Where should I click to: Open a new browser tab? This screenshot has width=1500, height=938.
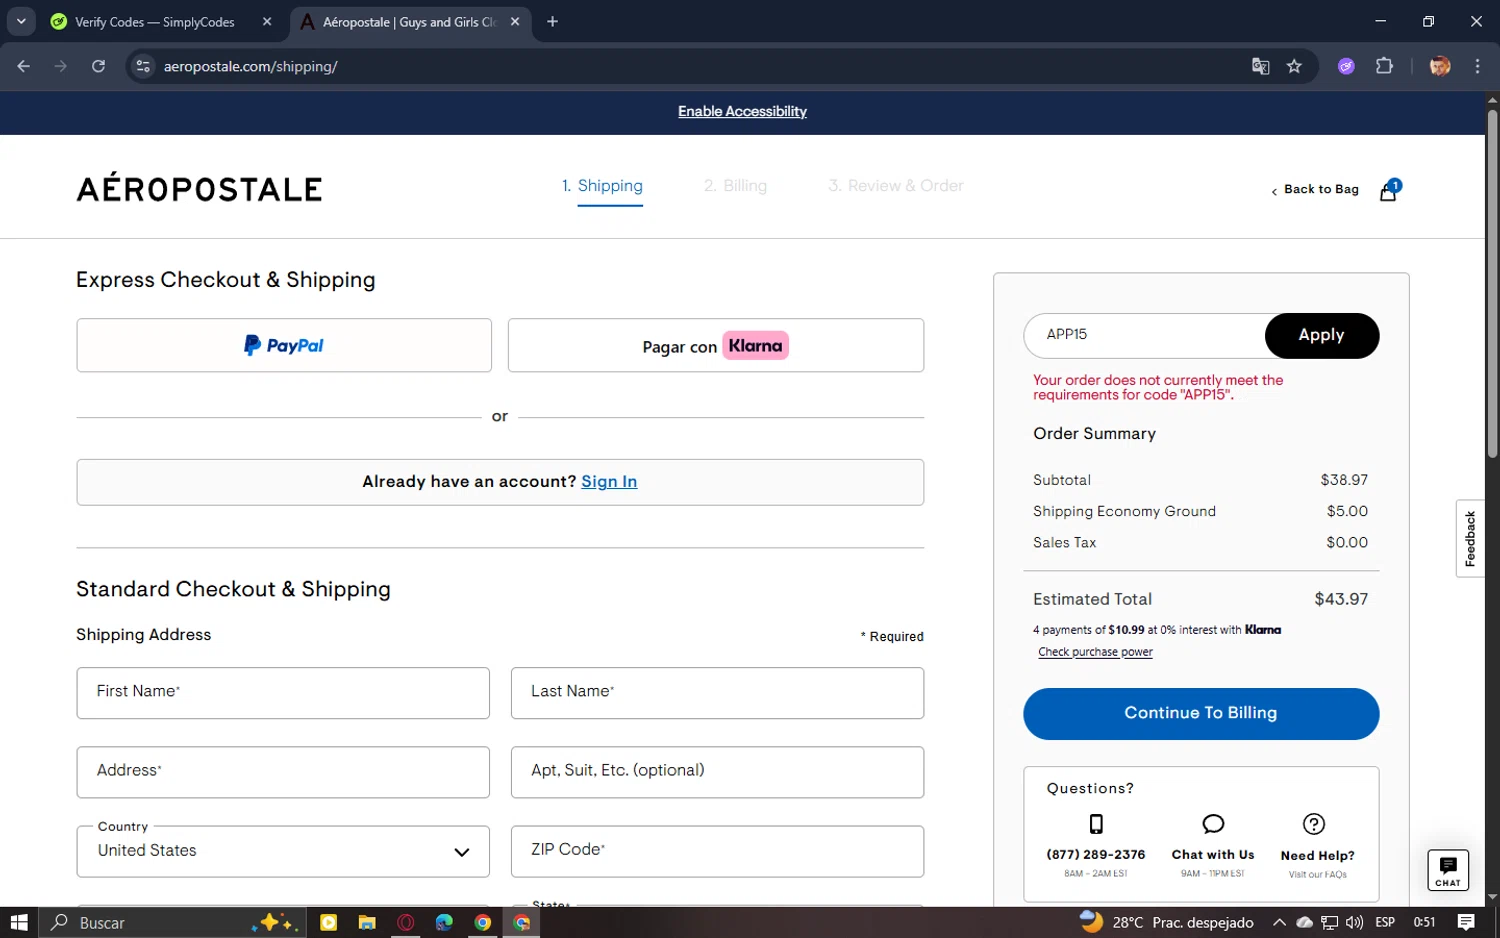click(x=552, y=21)
